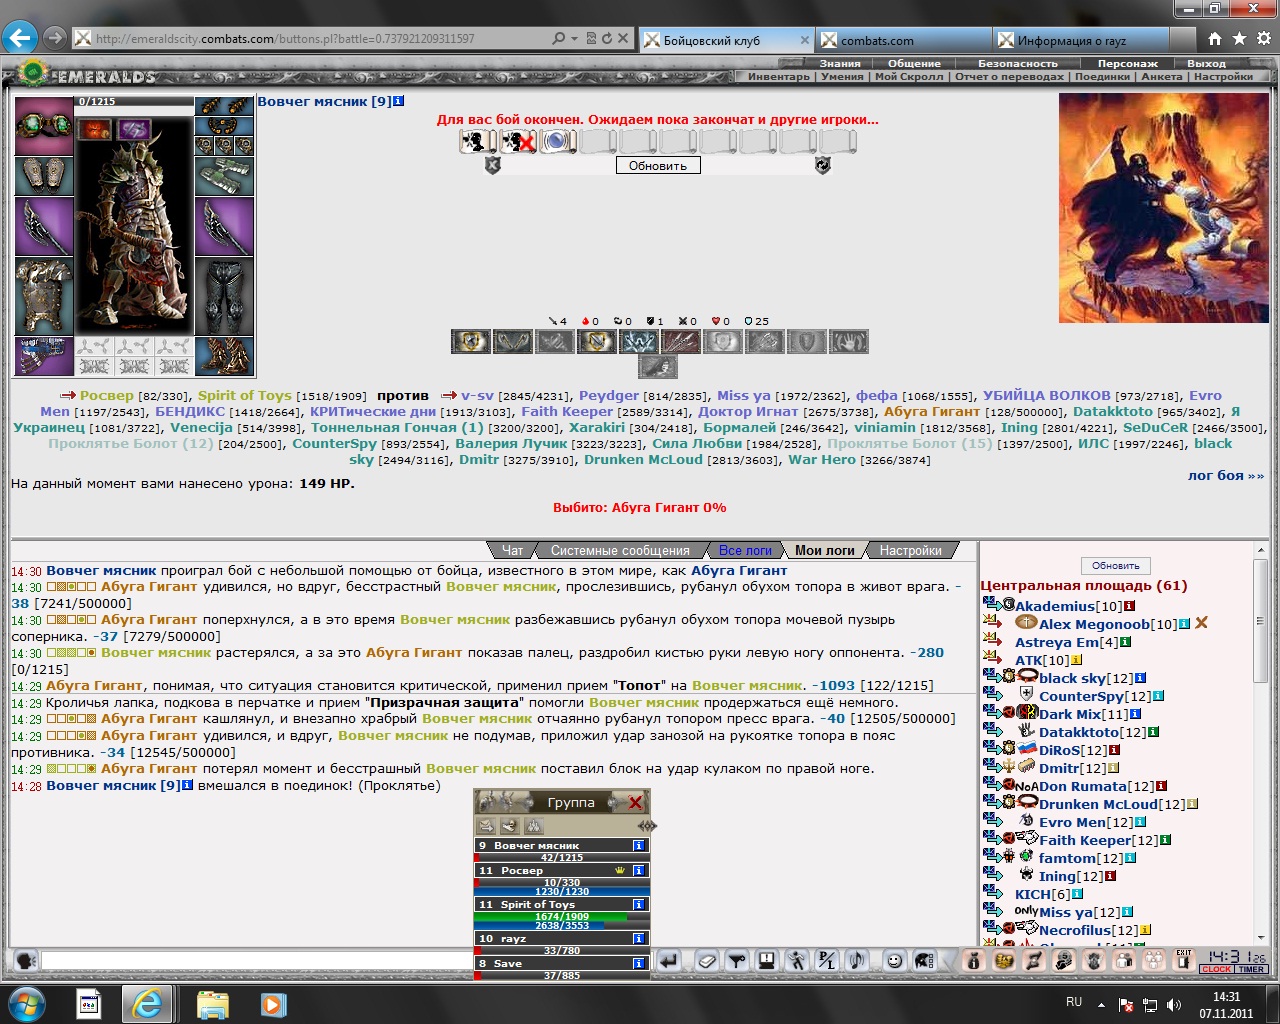Click the white hand ability icon

coord(848,342)
